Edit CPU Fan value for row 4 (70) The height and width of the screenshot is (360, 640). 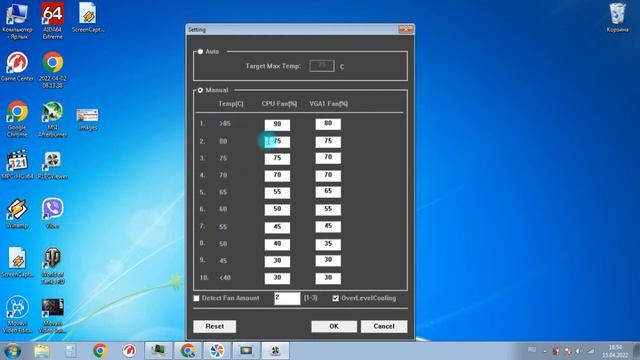277,176
